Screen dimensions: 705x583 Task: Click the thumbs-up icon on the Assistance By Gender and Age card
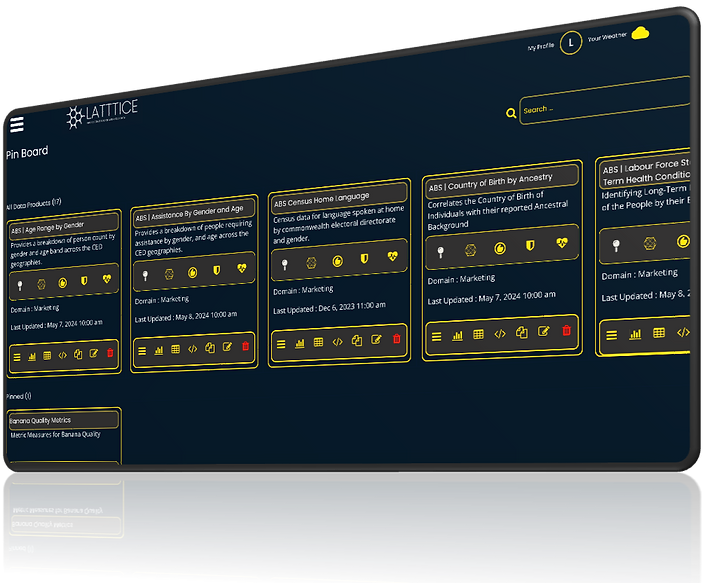pyautogui.click(x=192, y=272)
